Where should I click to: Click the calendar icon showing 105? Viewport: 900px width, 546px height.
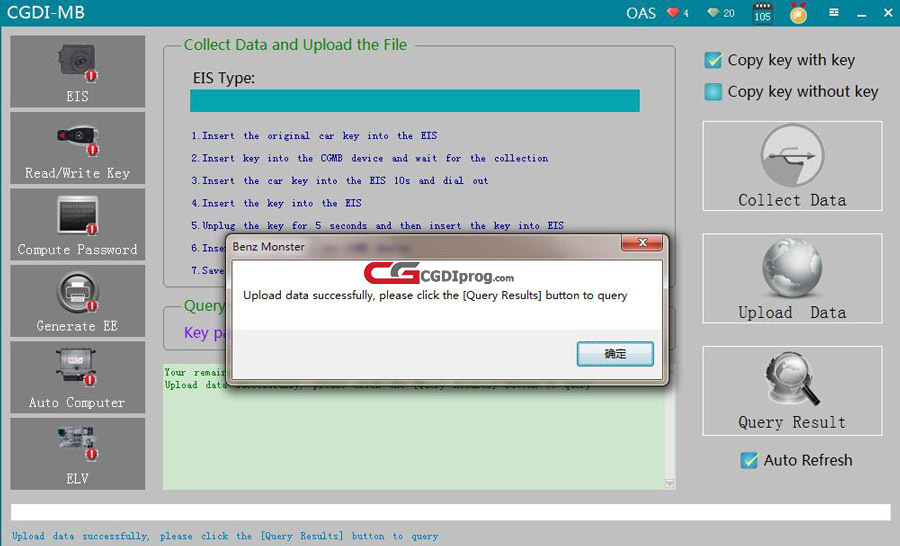tap(762, 13)
